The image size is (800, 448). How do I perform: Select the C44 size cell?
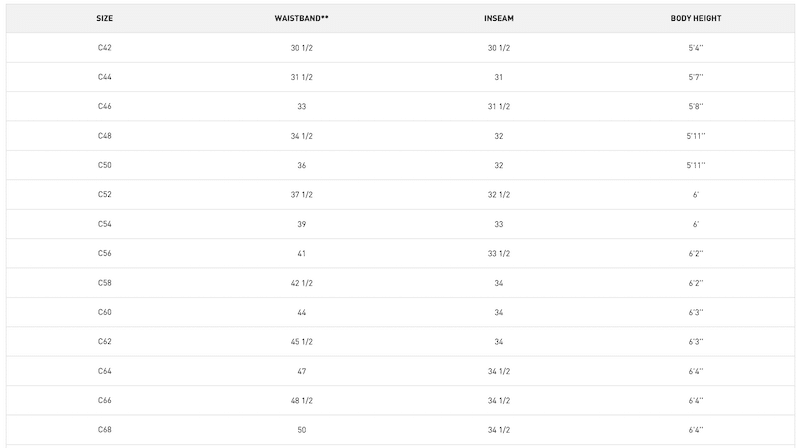105,77
